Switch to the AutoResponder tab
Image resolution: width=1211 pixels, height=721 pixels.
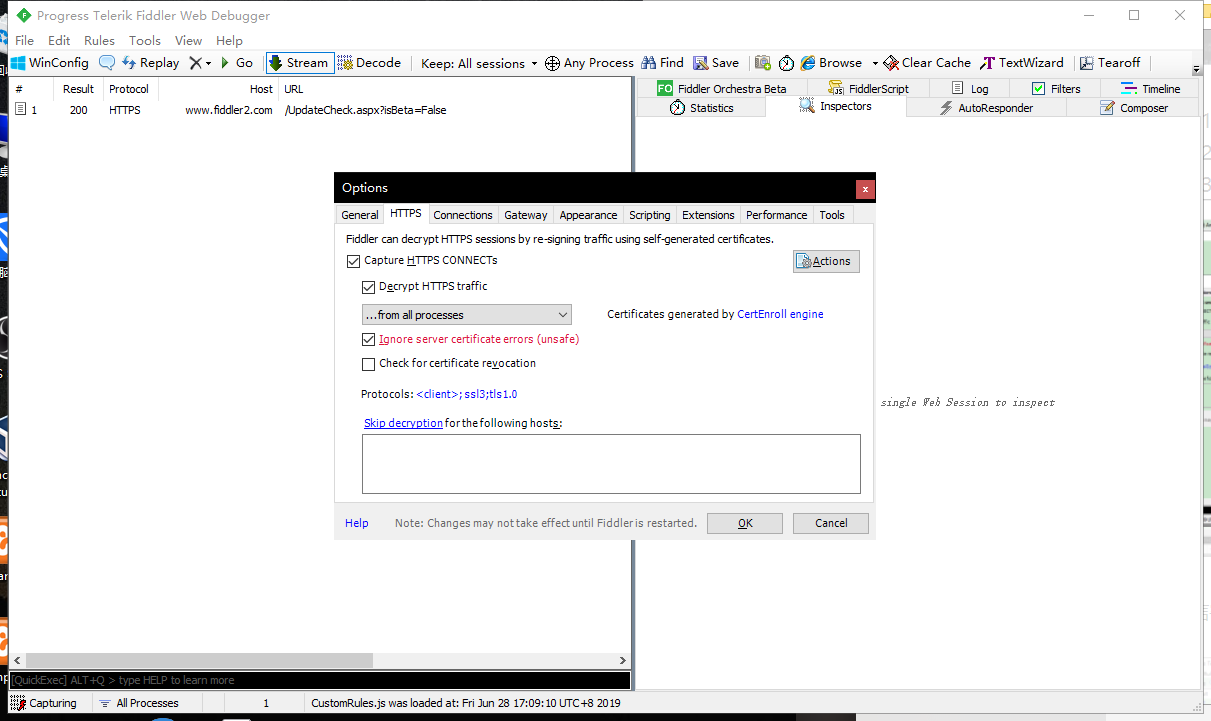coord(986,107)
